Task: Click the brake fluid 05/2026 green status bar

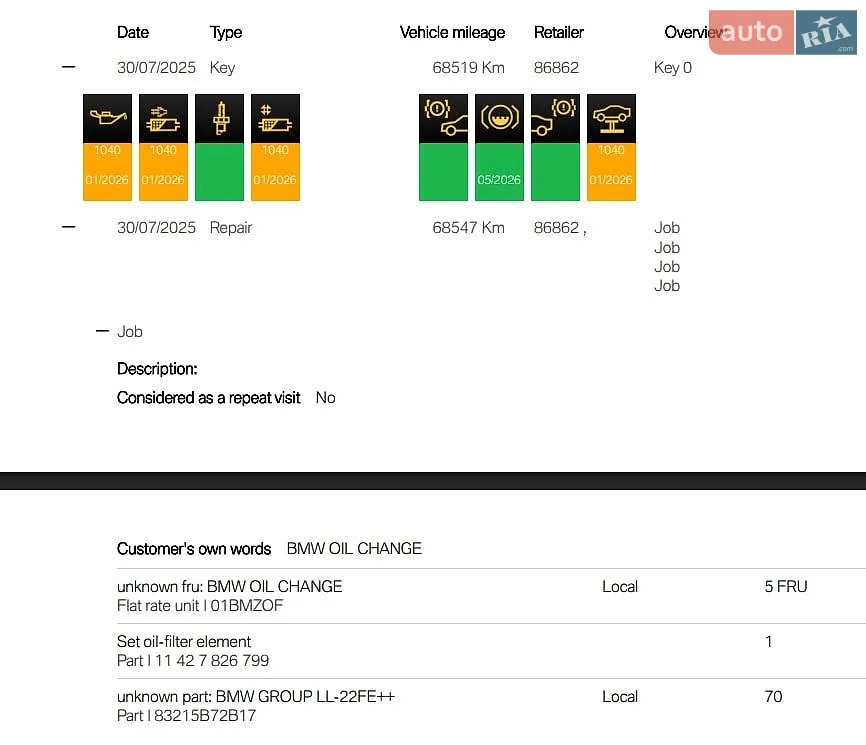Action: tap(499, 172)
